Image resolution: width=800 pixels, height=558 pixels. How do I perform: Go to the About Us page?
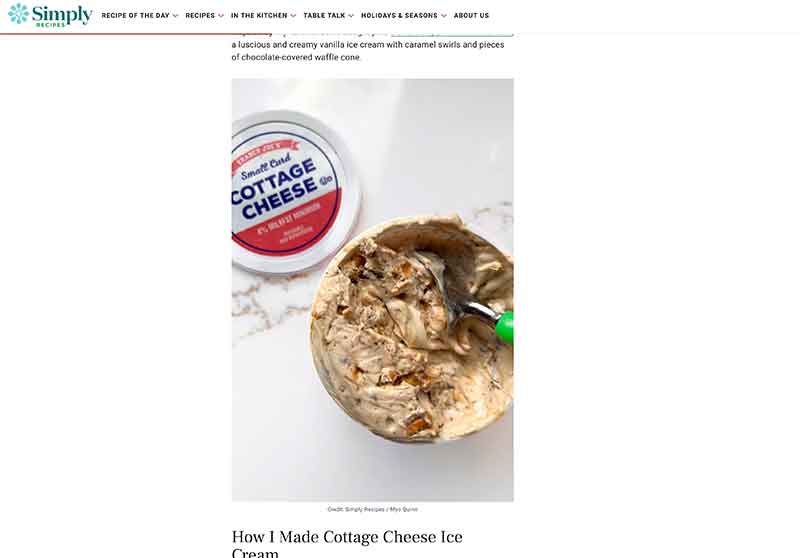(x=471, y=16)
